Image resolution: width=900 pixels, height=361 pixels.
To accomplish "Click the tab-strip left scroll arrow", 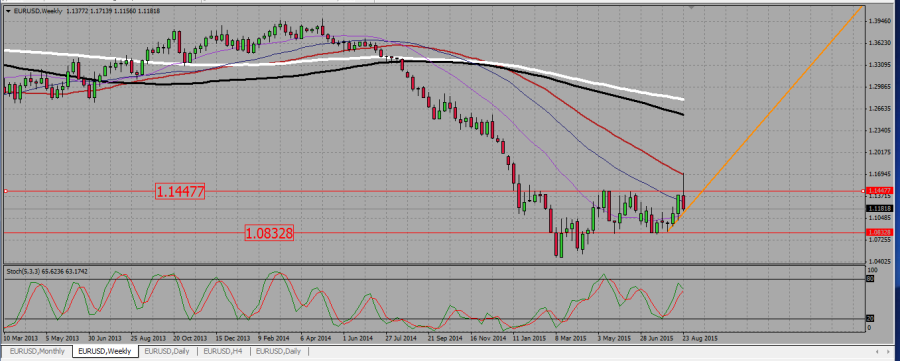I will pyautogui.click(x=878, y=351).
